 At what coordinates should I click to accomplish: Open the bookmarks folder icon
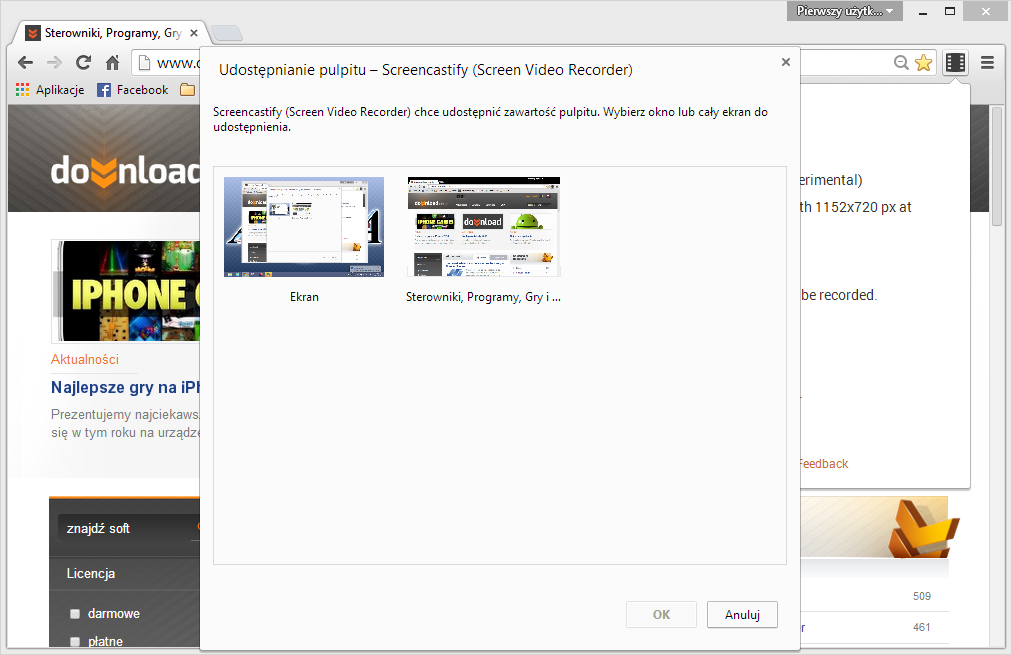tap(187, 90)
